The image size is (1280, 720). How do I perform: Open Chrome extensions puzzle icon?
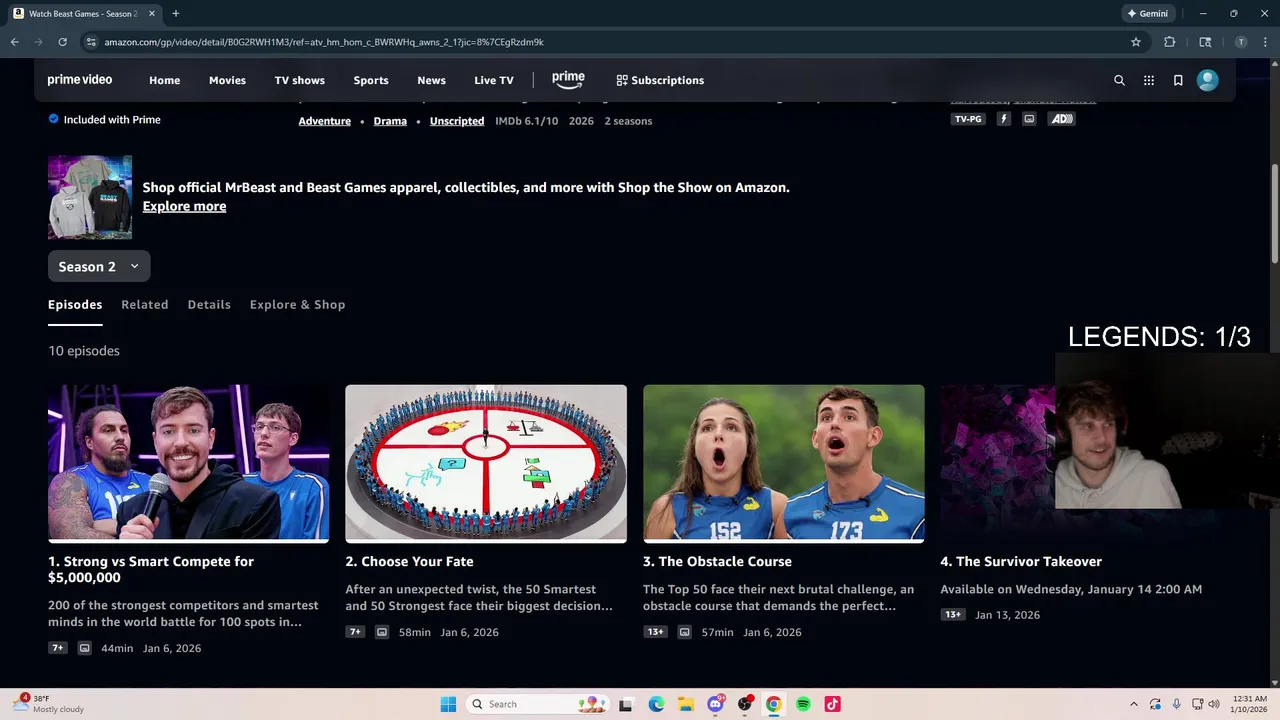[1169, 42]
